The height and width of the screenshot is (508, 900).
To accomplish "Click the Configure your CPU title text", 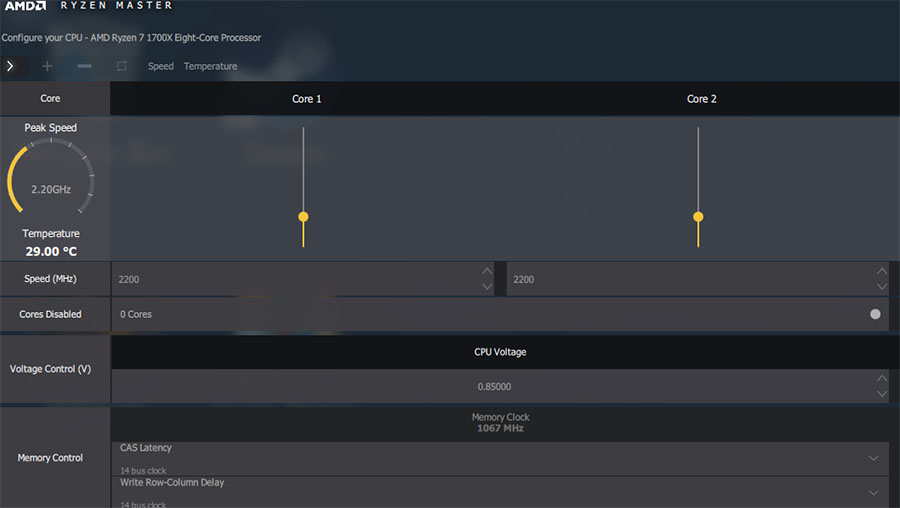I will 131,37.
